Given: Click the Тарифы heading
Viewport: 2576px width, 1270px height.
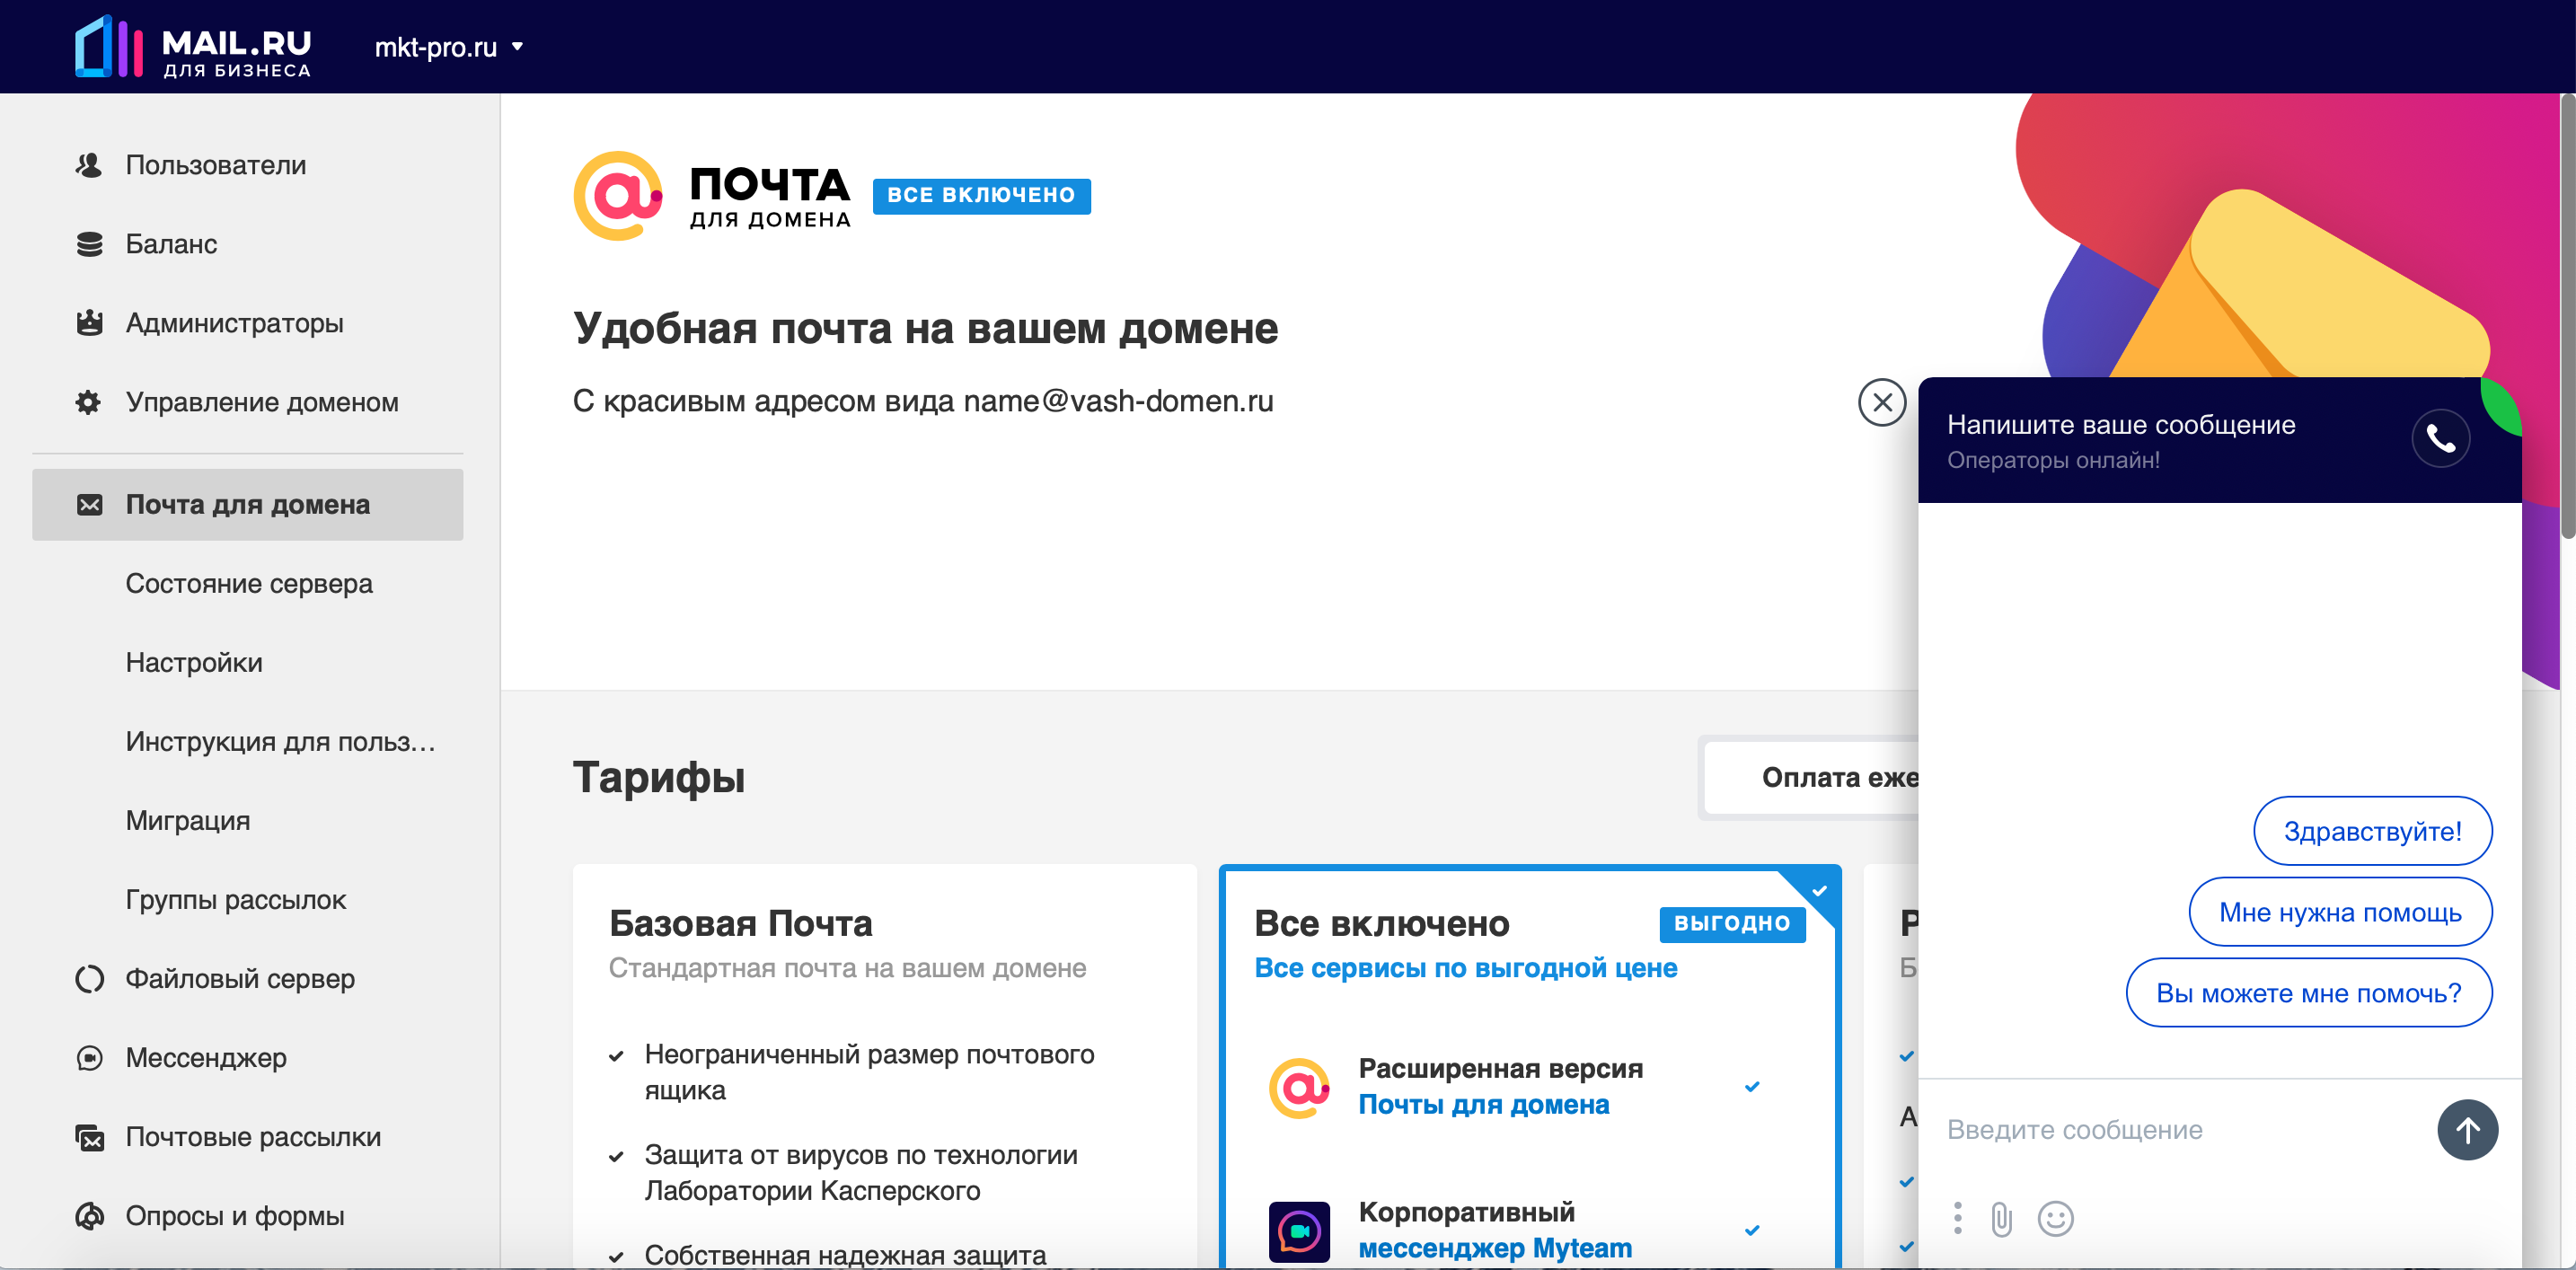Looking at the screenshot, I should [659, 778].
